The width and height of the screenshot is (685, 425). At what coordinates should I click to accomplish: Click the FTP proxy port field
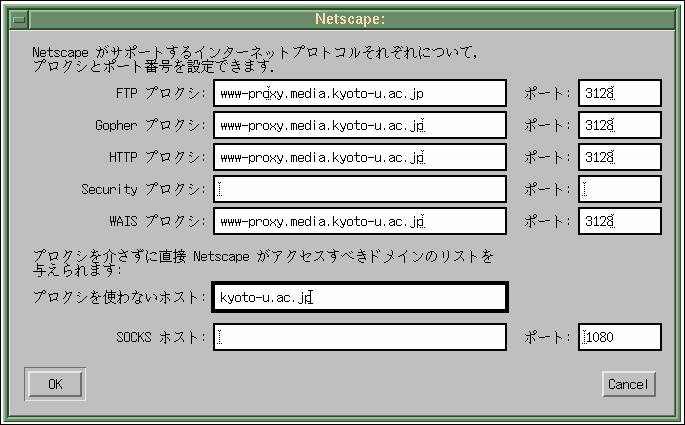click(619, 93)
